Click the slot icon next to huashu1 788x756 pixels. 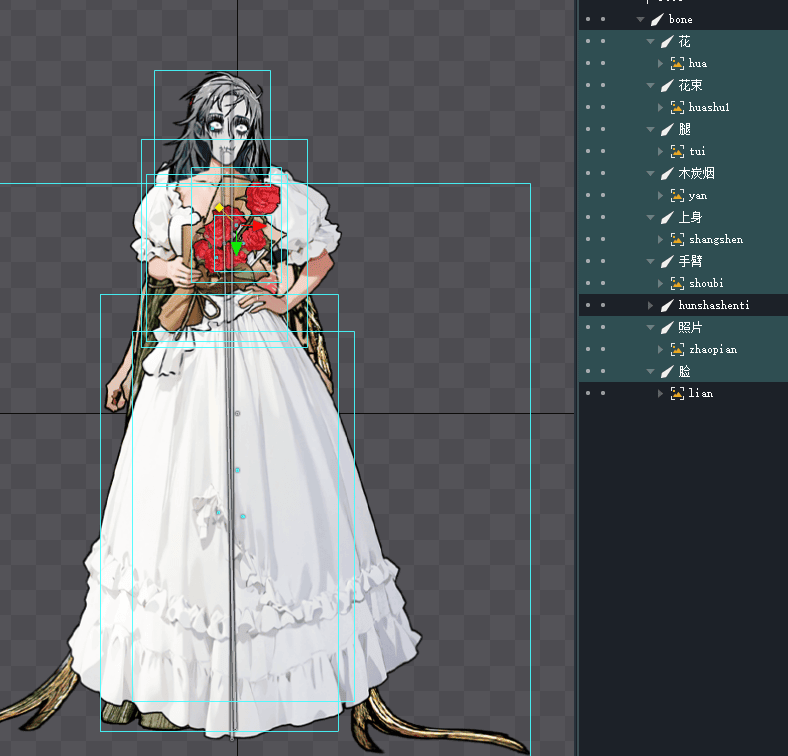pyautogui.click(x=677, y=108)
